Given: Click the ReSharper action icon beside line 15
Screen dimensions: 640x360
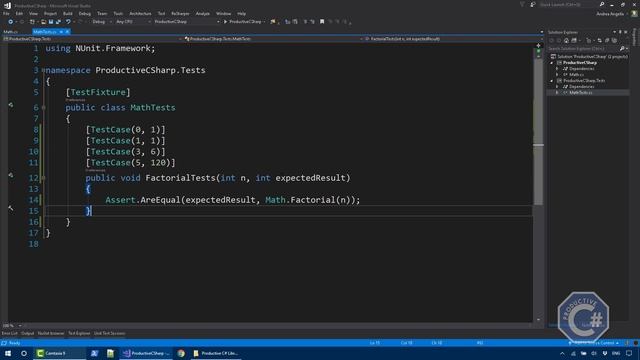Looking at the screenshot, I should (x=11, y=208).
